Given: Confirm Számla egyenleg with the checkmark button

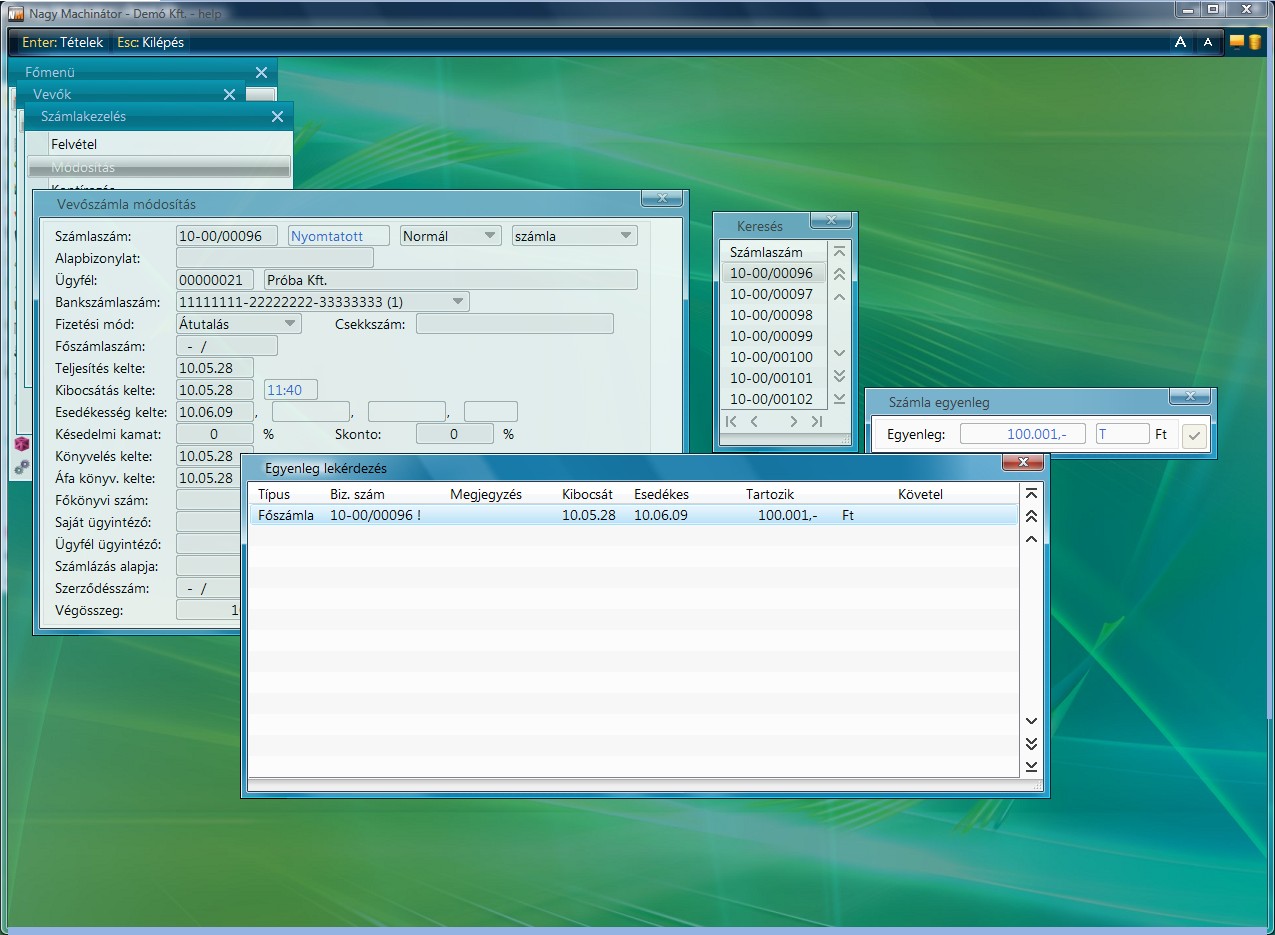Looking at the screenshot, I should [1194, 435].
